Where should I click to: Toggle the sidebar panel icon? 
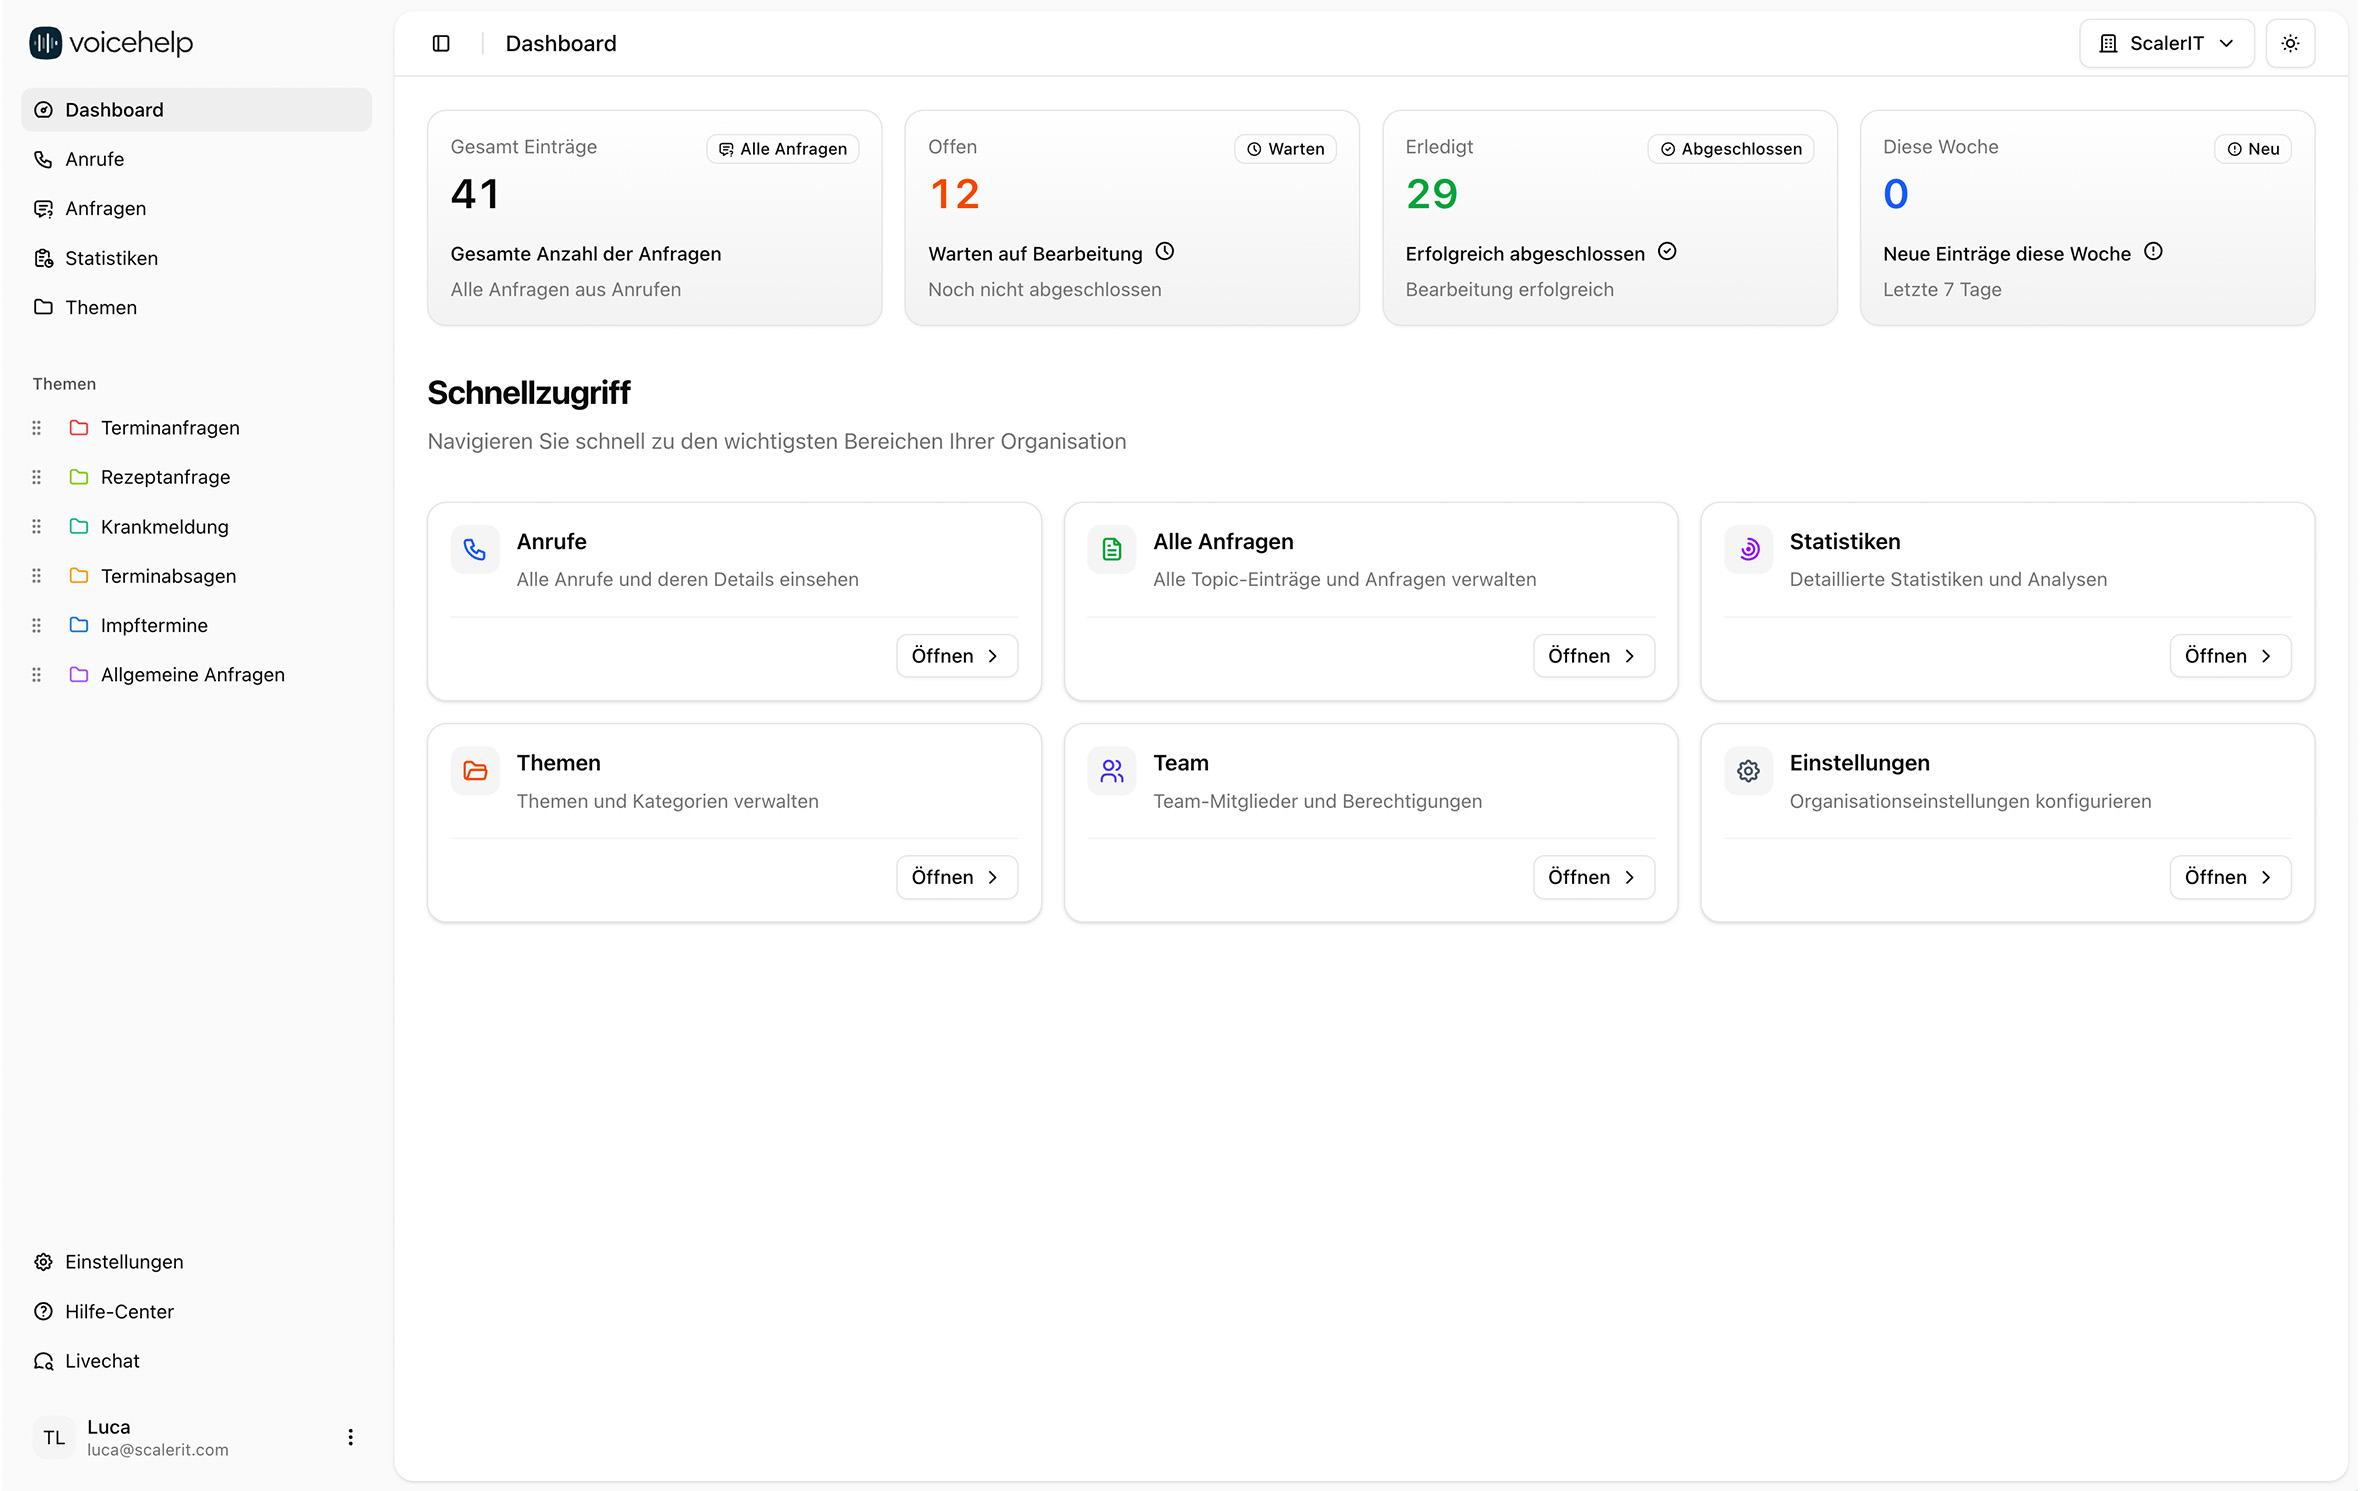tap(441, 43)
